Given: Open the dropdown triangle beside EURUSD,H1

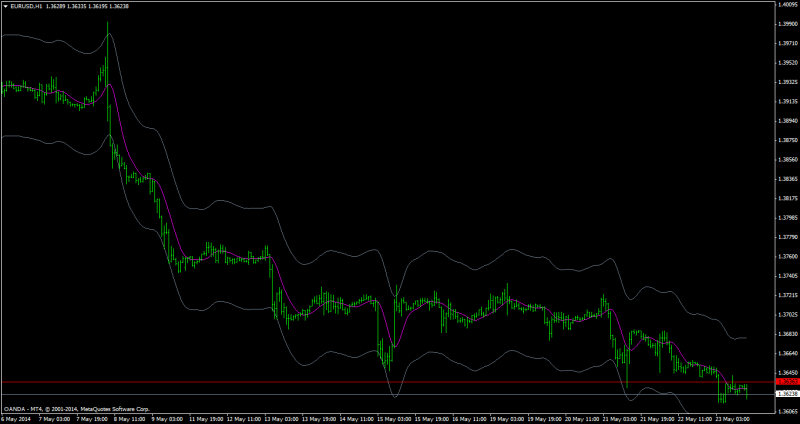Looking at the screenshot, I should click(6, 6).
